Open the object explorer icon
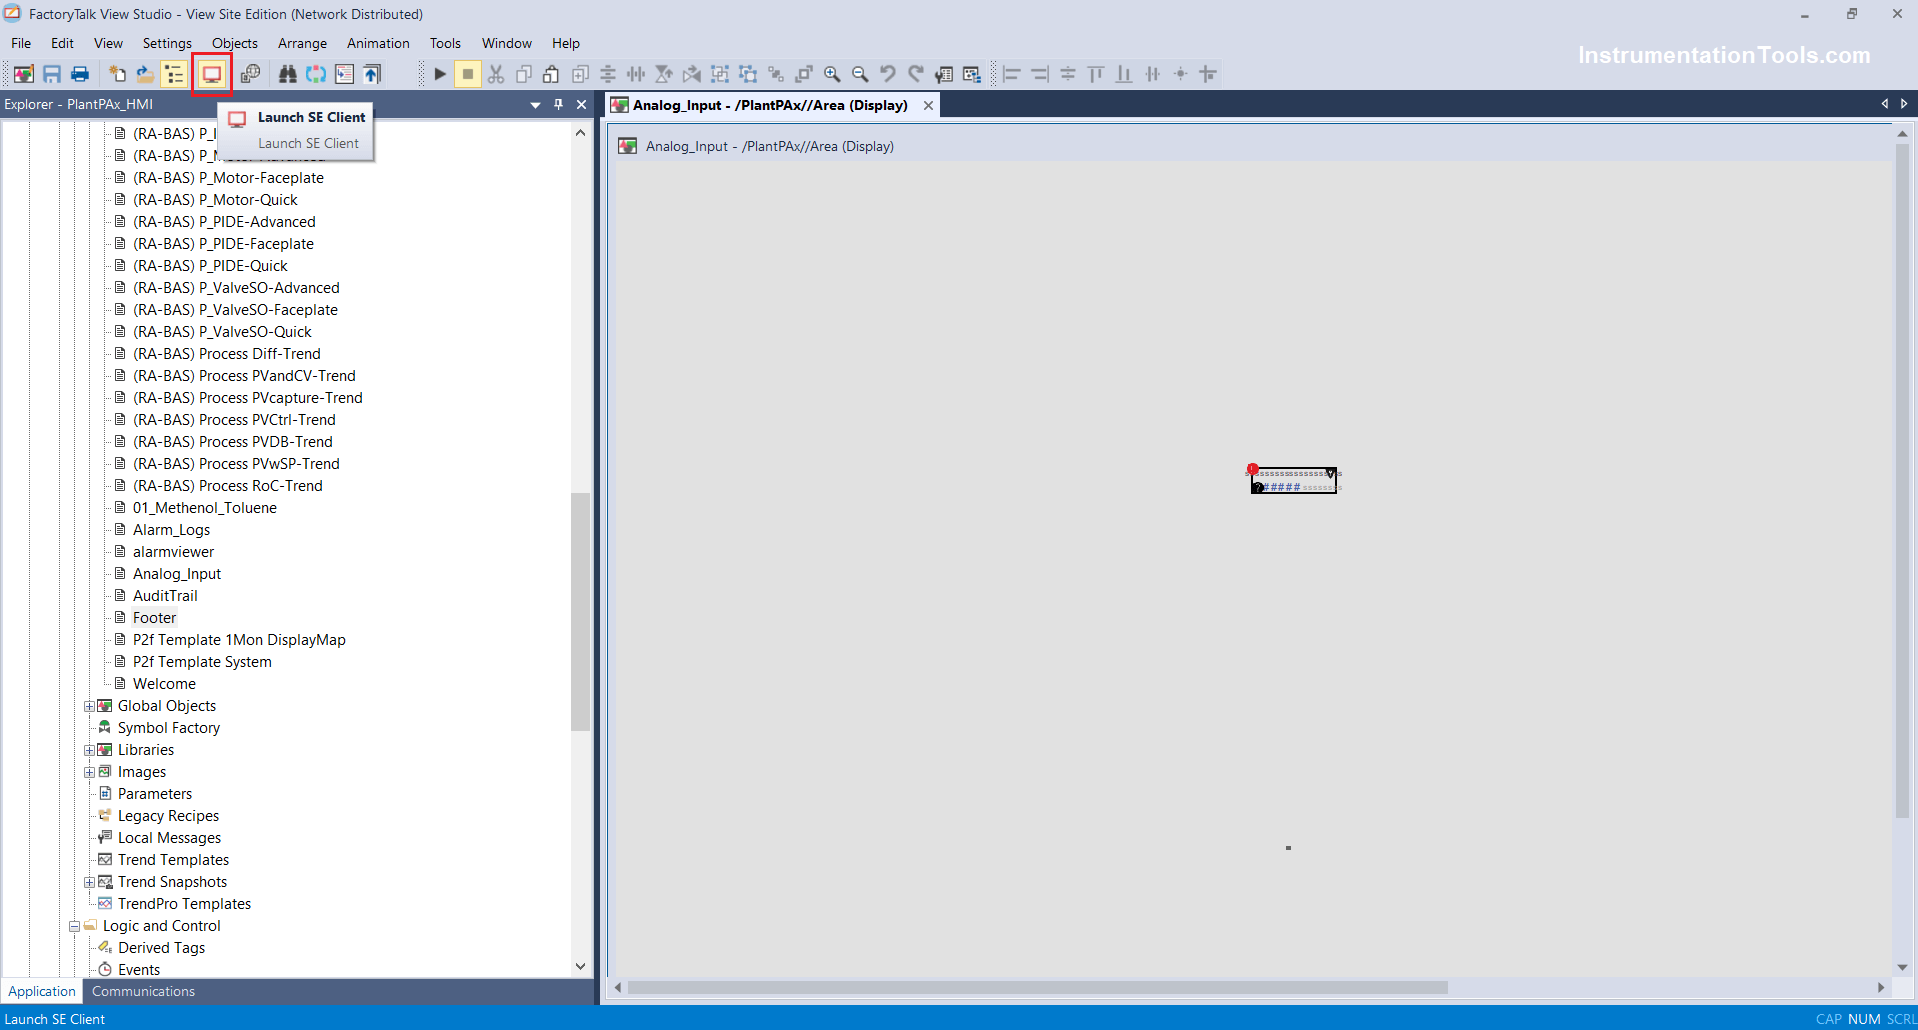The image size is (1918, 1030). [x=972, y=74]
